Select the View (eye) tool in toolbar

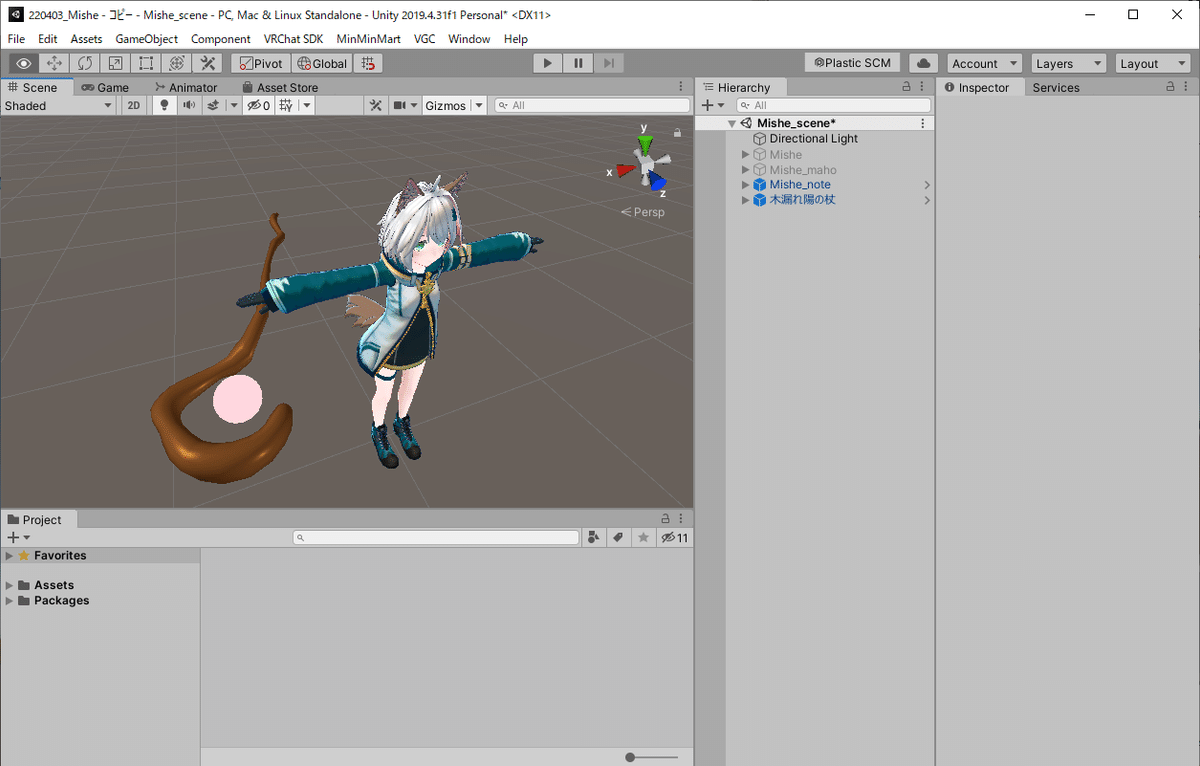(x=24, y=63)
